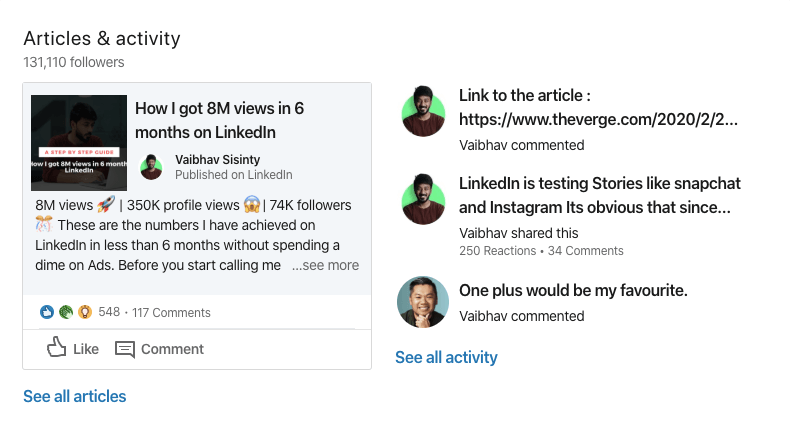Click the green clap reaction icon
This screenshot has height=430, width=790.
(x=66, y=313)
